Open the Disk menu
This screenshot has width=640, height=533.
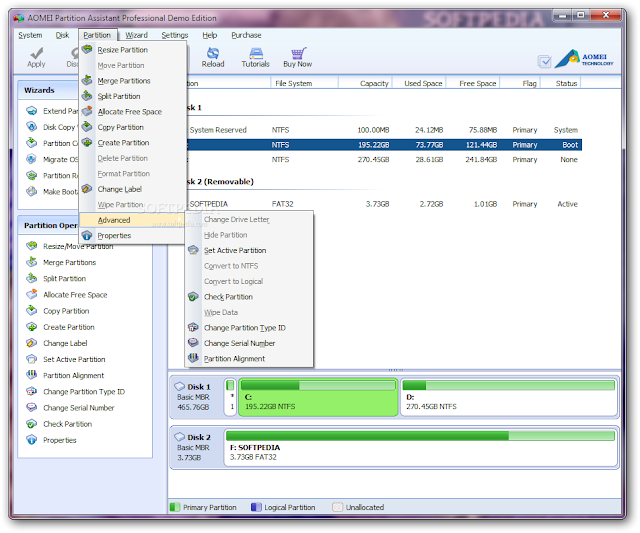(x=62, y=35)
